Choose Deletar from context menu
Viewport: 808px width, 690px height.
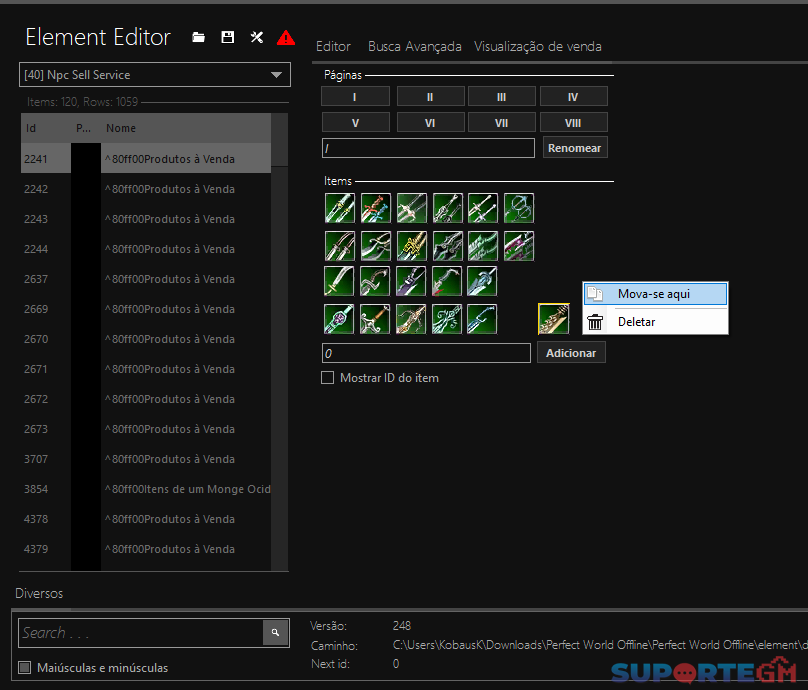tap(655, 322)
